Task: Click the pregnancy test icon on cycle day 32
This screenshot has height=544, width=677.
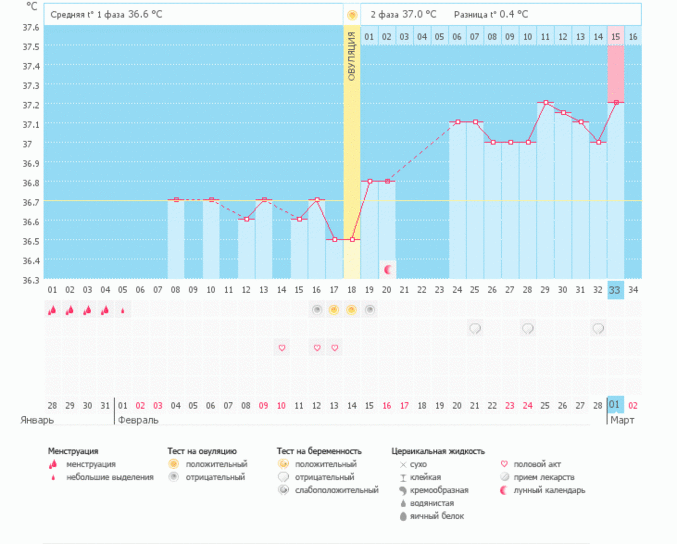Action: (598, 328)
